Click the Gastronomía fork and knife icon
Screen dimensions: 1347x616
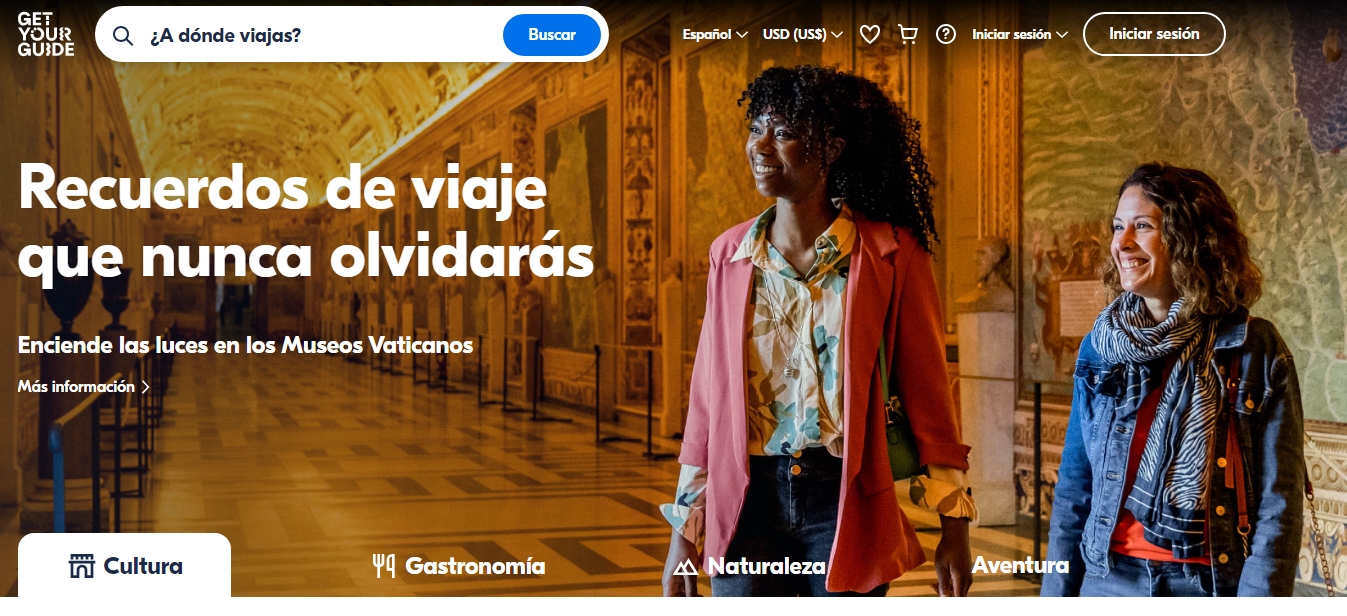click(x=384, y=566)
